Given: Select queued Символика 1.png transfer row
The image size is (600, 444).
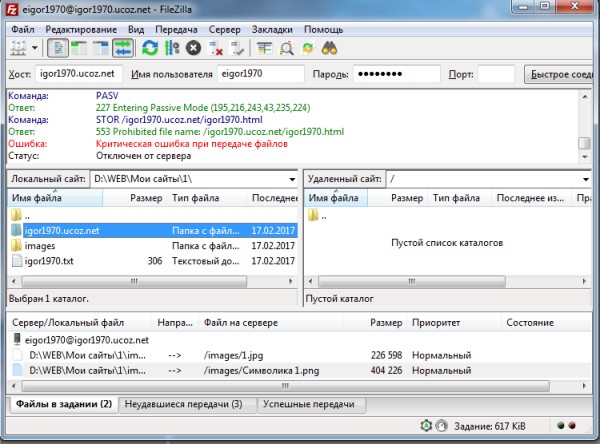Looking at the screenshot, I should click(298, 371).
